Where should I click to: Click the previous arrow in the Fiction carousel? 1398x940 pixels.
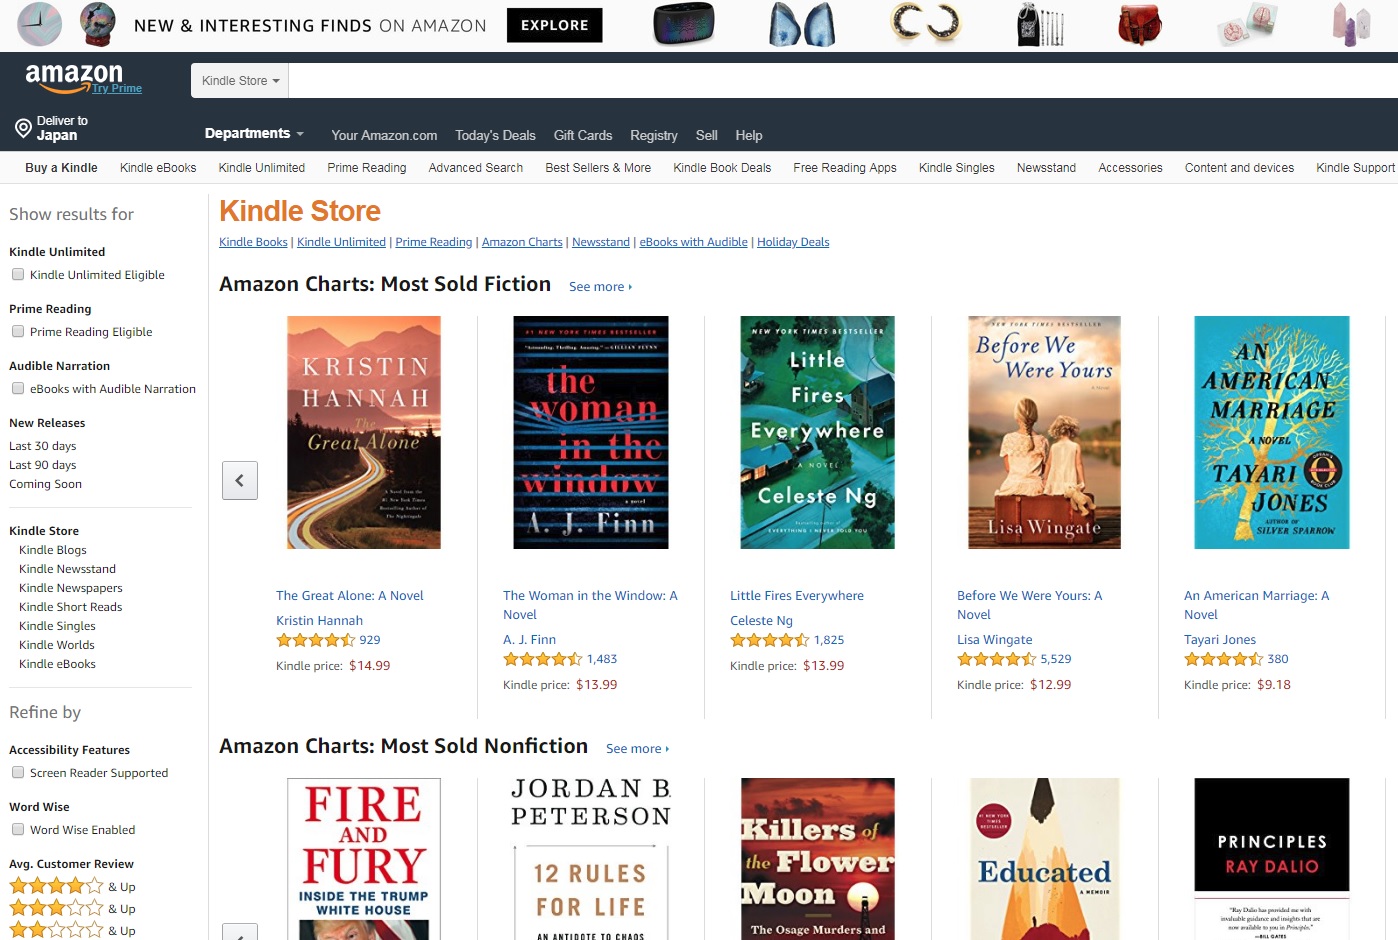tap(240, 480)
